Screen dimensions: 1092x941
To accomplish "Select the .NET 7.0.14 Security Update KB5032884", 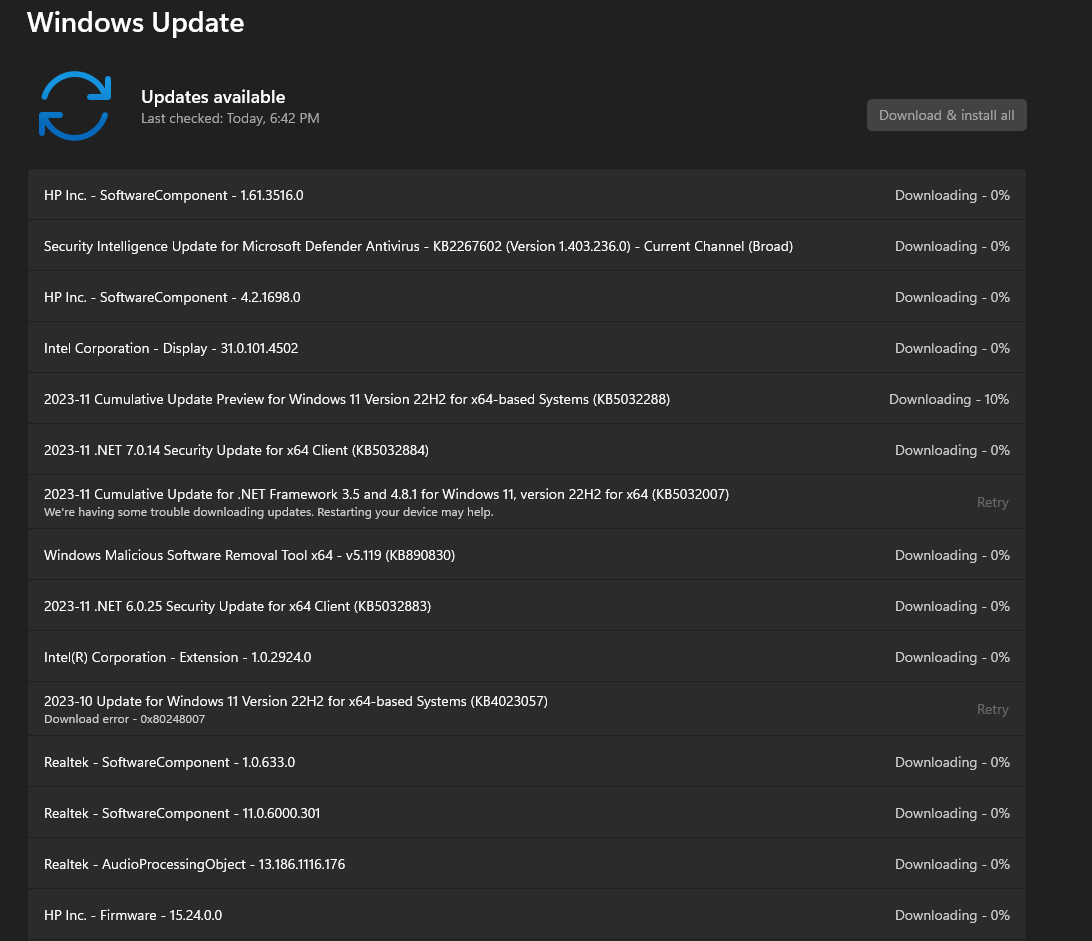I will 526,450.
